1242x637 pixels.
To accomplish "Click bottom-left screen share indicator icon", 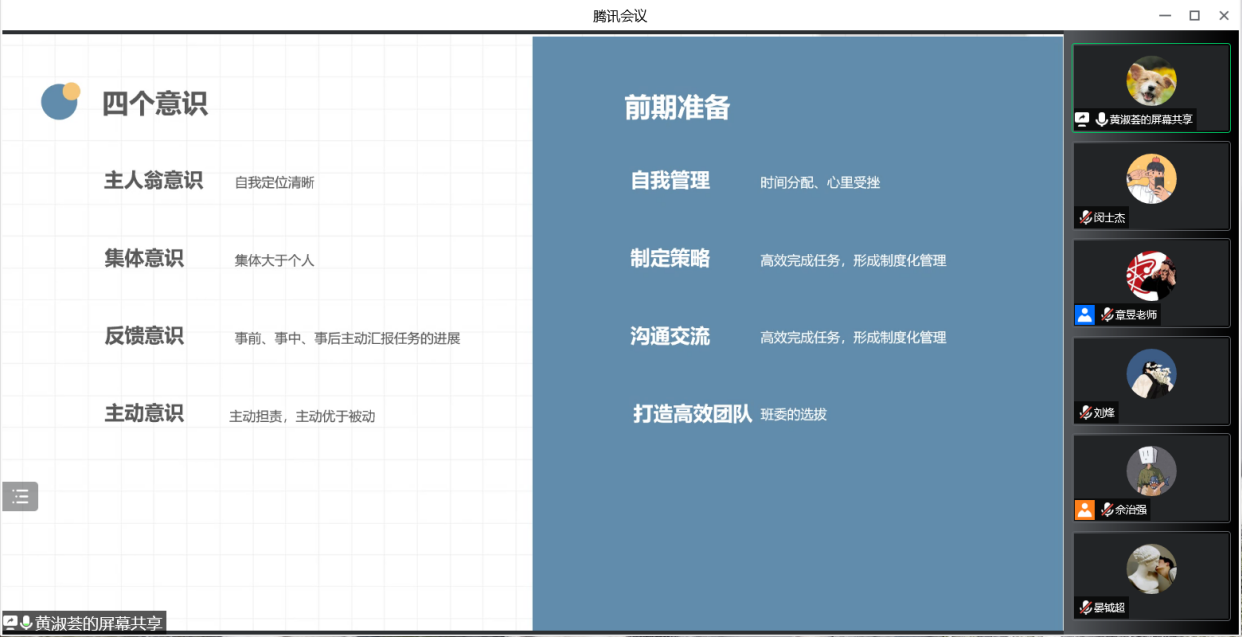I will click(x=11, y=623).
